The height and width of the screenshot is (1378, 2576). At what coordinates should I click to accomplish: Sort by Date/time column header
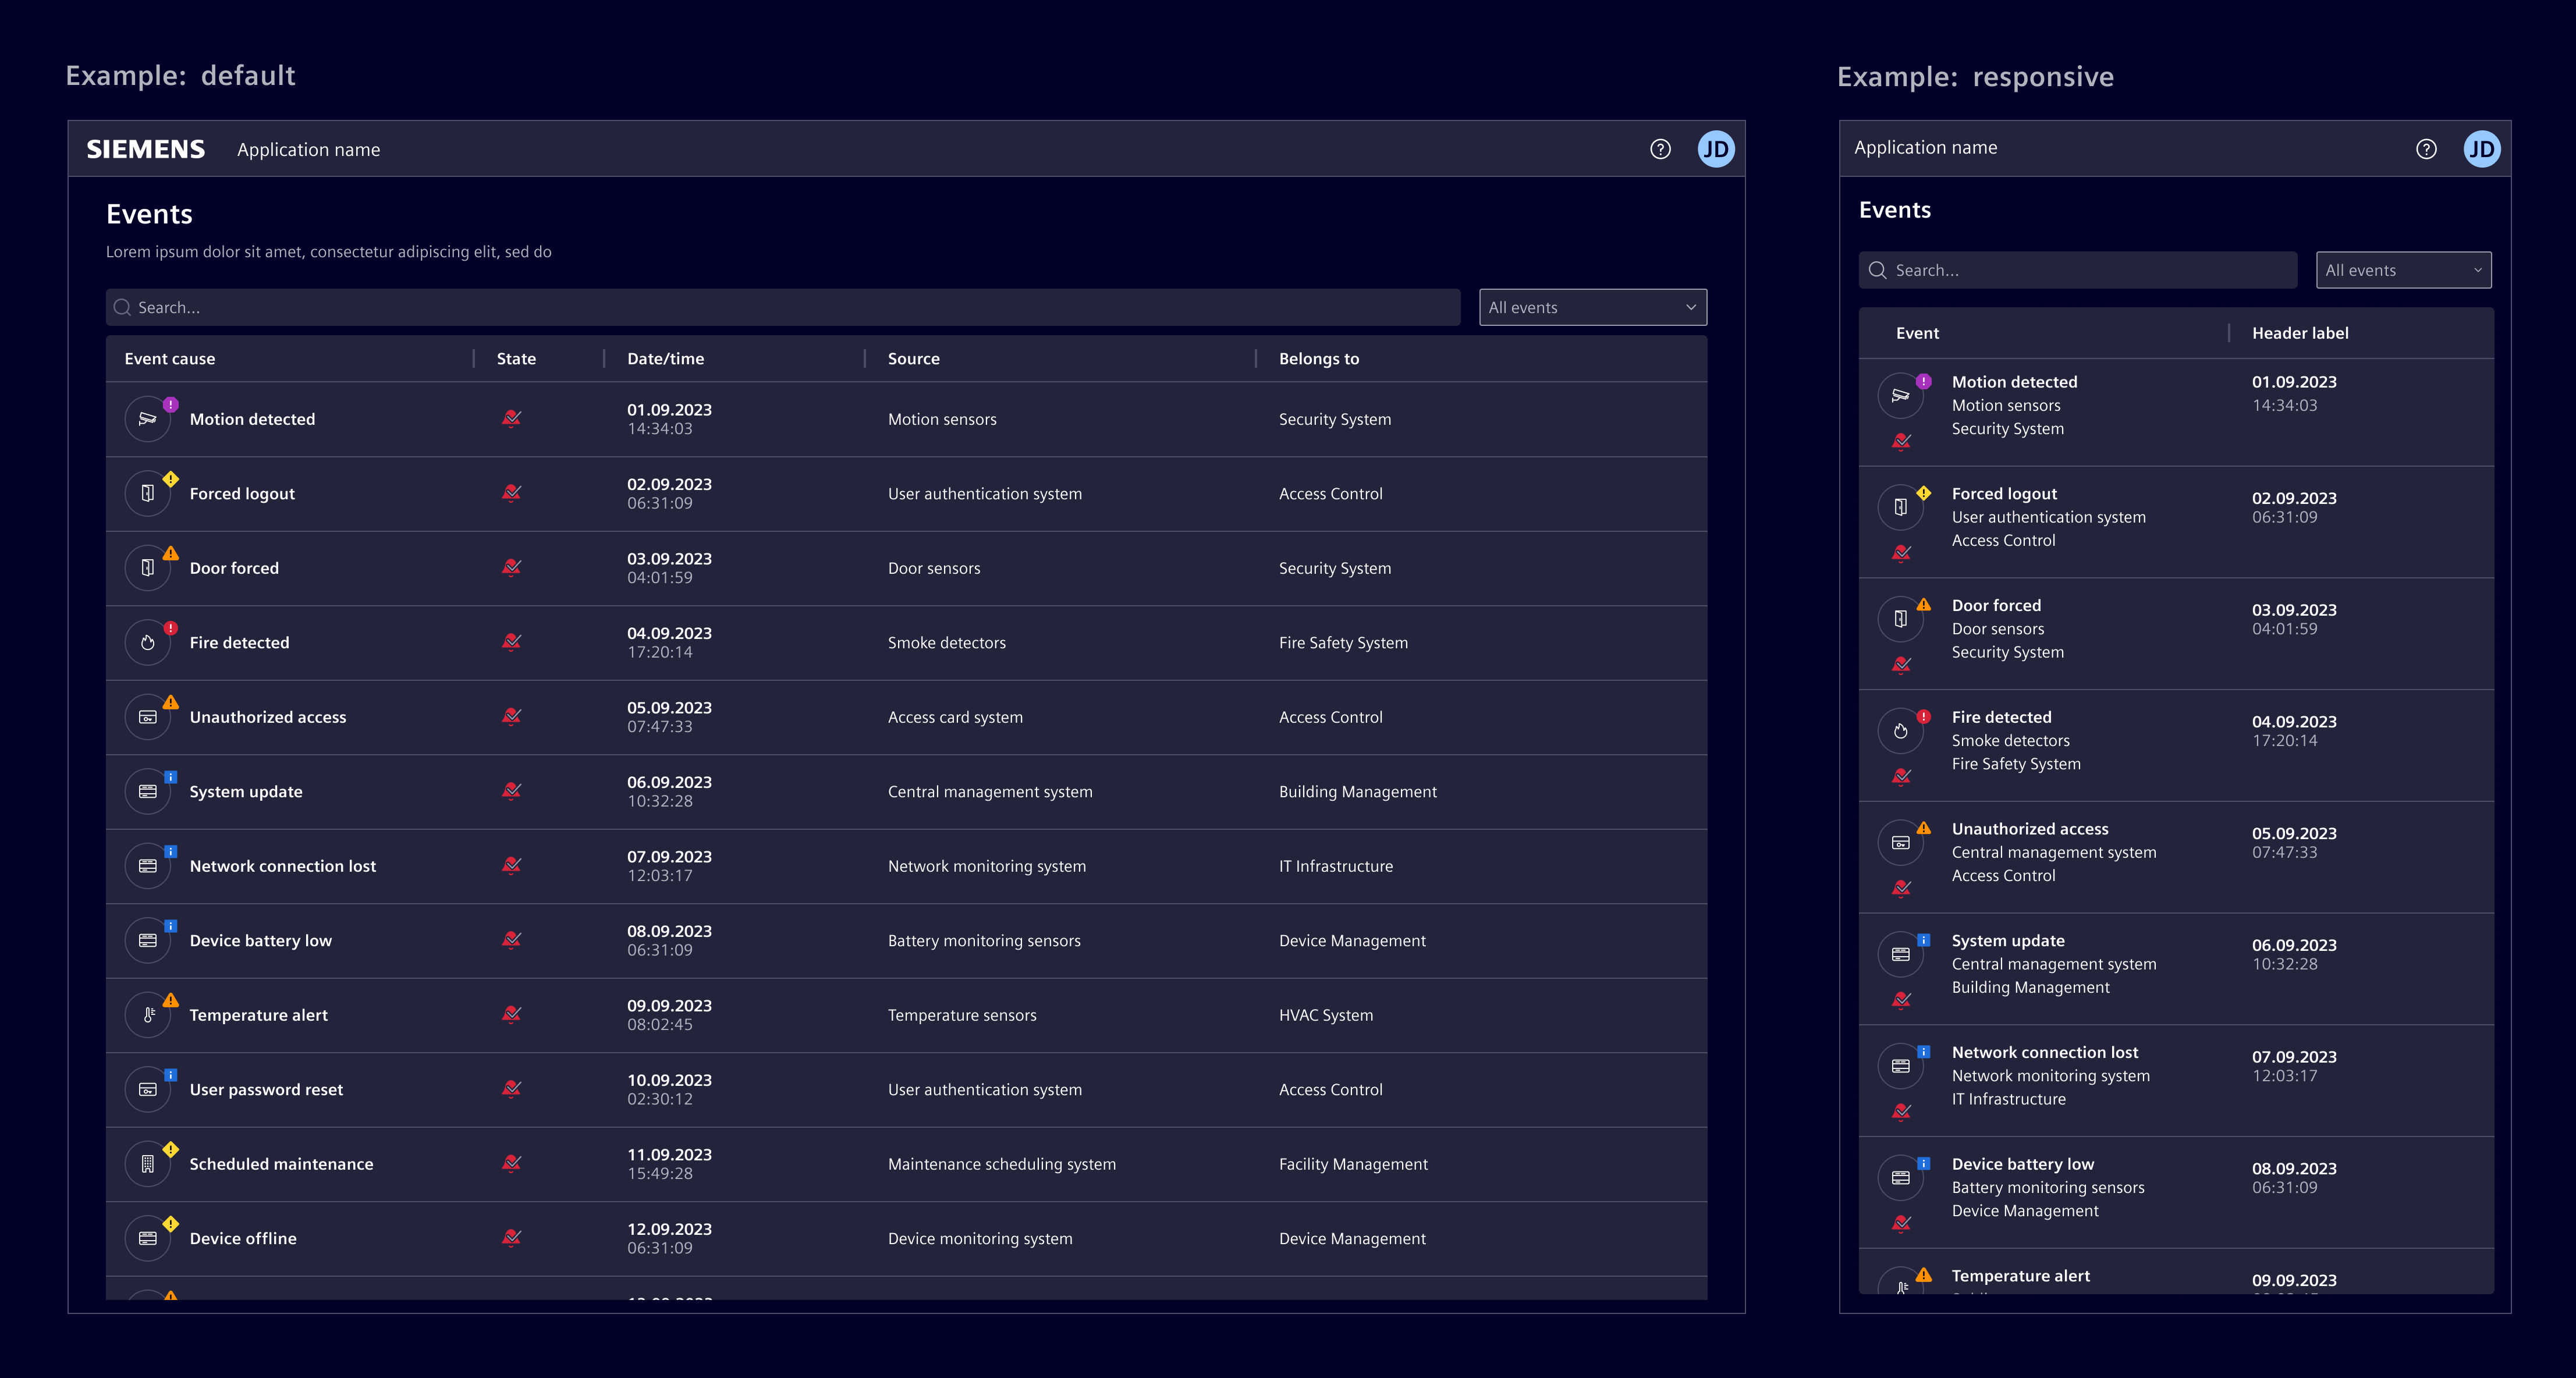tap(666, 358)
